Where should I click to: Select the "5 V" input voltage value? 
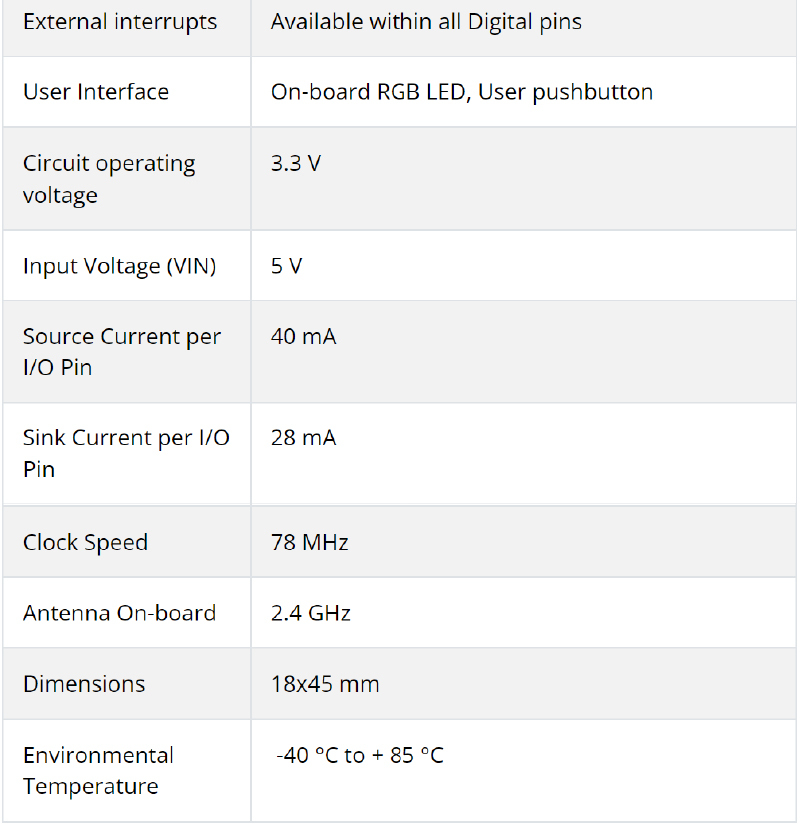286,266
